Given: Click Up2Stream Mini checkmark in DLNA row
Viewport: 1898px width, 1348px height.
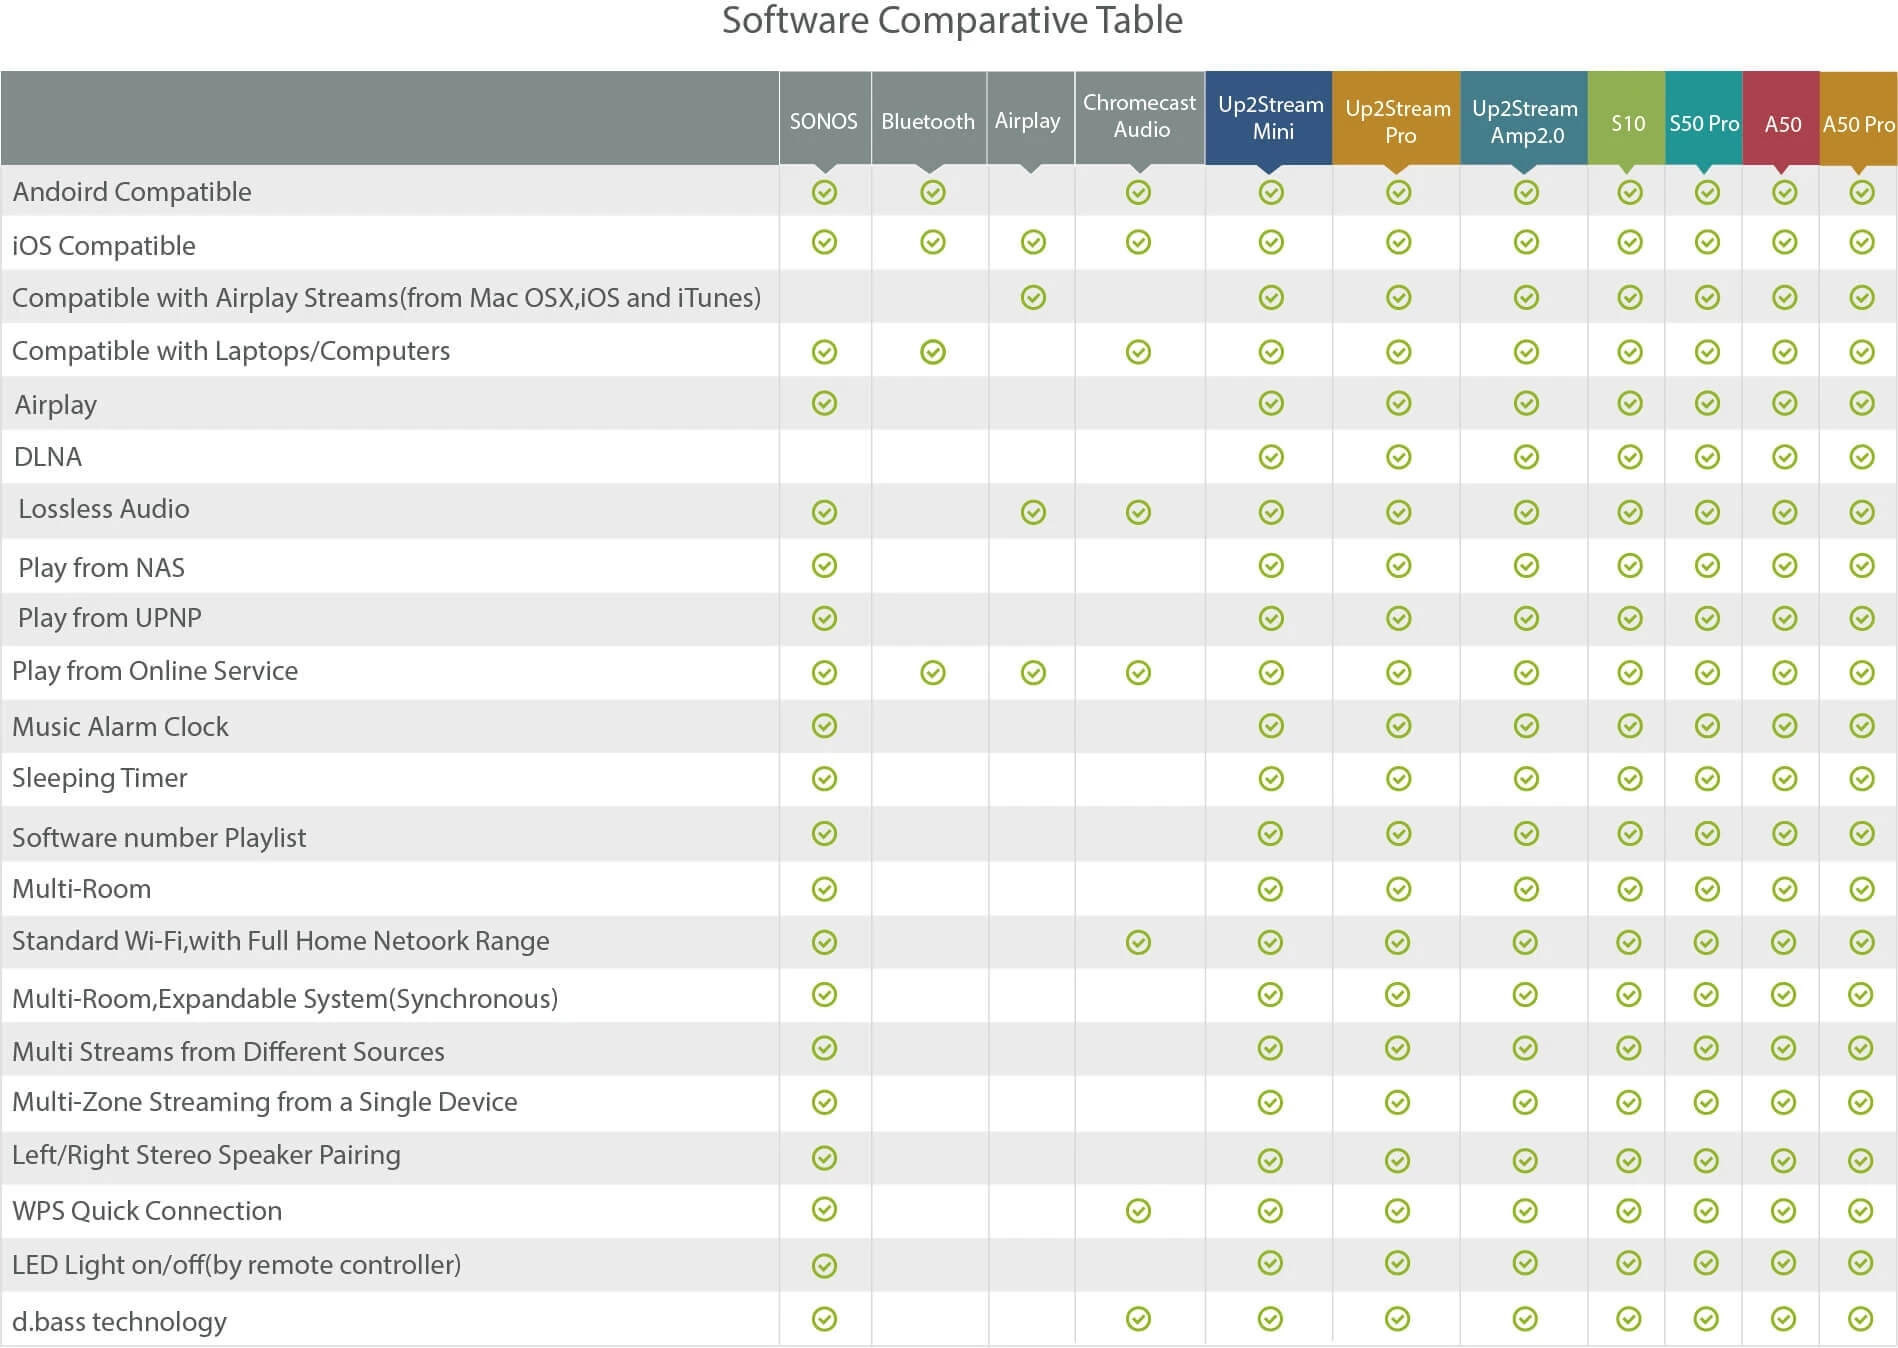Looking at the screenshot, I should (x=1271, y=457).
